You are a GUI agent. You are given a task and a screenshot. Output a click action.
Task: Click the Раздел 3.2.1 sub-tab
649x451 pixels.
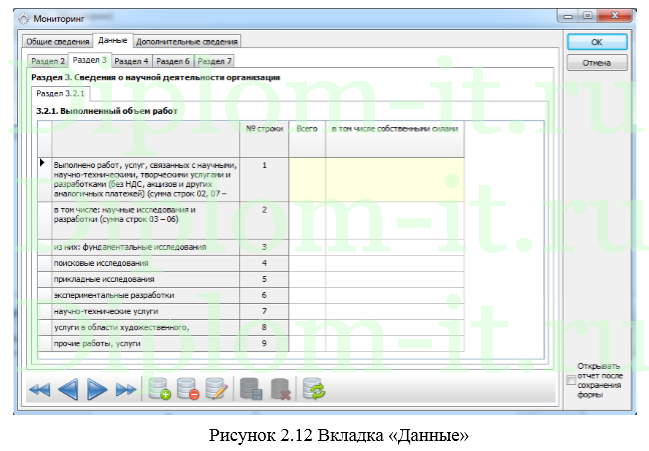click(x=58, y=93)
